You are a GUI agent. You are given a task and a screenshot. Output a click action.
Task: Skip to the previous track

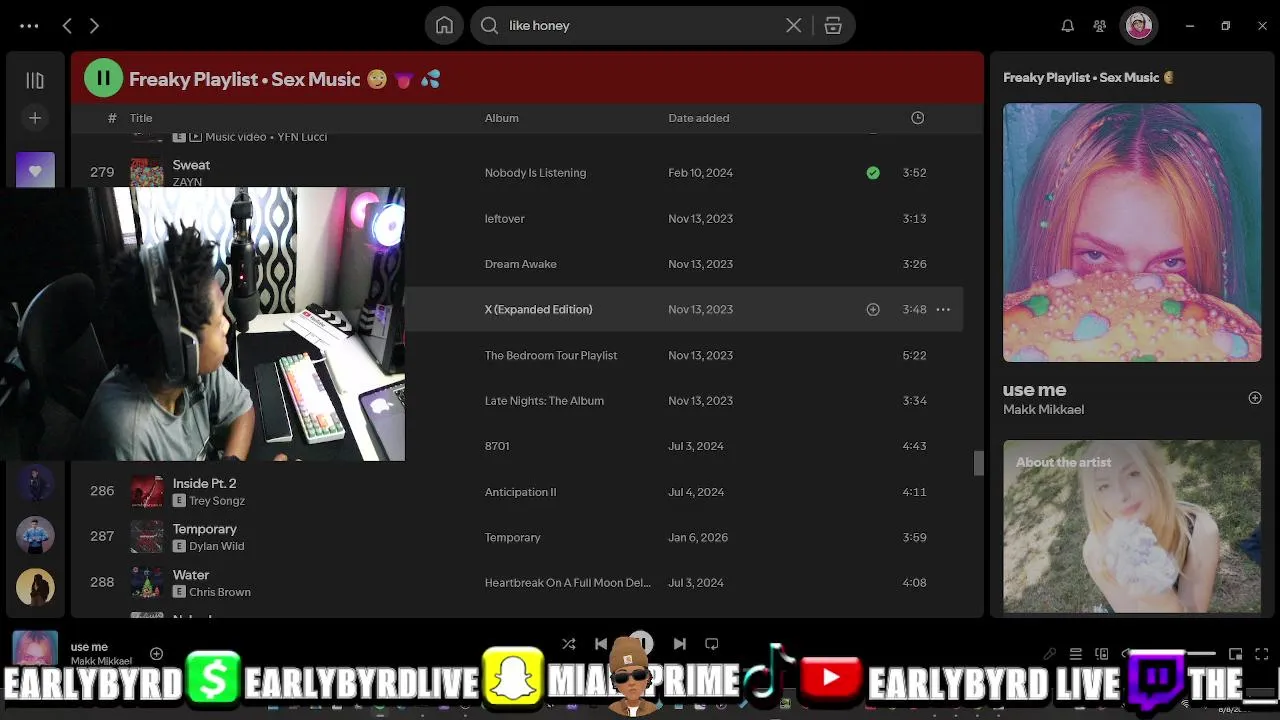(x=601, y=644)
